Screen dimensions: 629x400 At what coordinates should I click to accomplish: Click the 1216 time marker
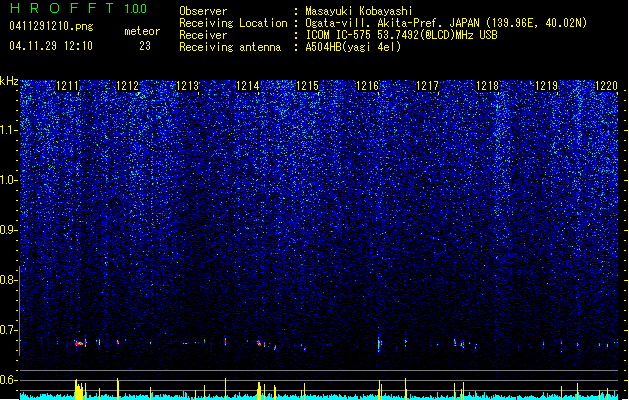[x=367, y=86]
